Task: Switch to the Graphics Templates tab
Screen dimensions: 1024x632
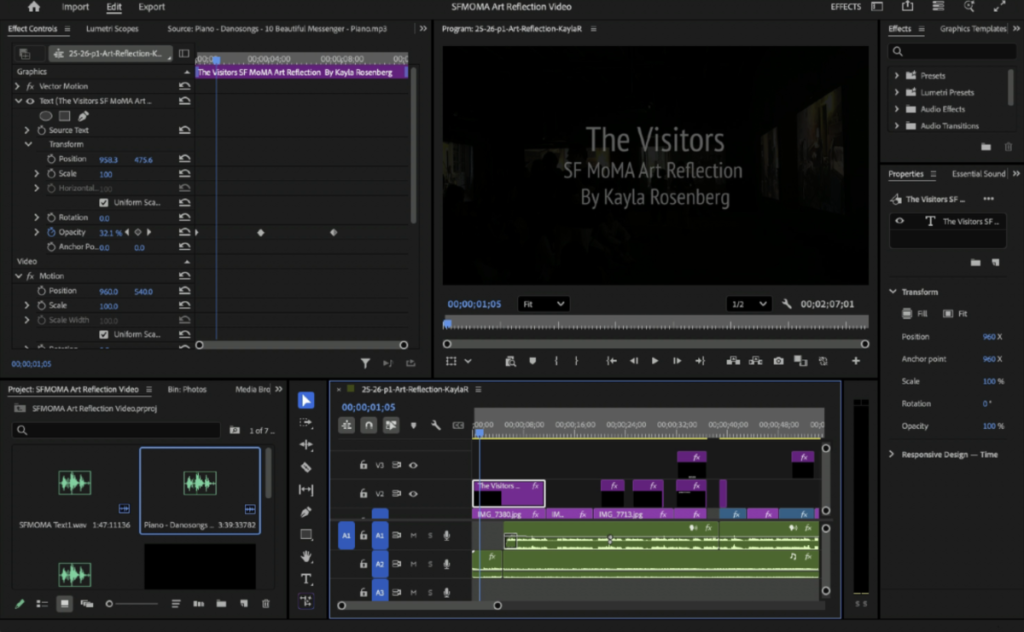Action: click(973, 29)
